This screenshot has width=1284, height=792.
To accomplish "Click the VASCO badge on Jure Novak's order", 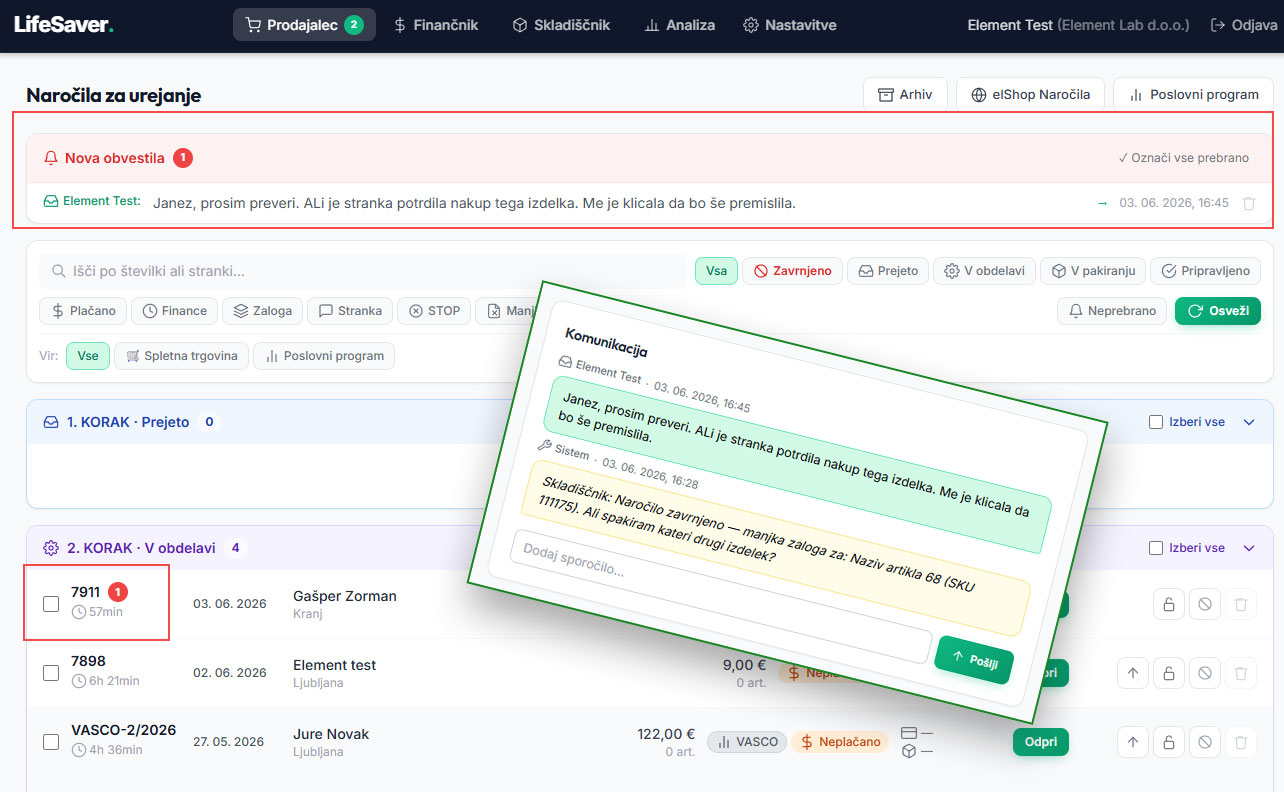I will [747, 742].
